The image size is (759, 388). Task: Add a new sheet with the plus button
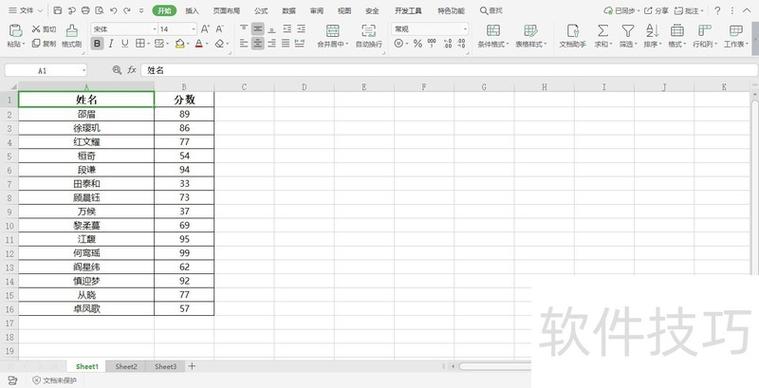(x=192, y=366)
